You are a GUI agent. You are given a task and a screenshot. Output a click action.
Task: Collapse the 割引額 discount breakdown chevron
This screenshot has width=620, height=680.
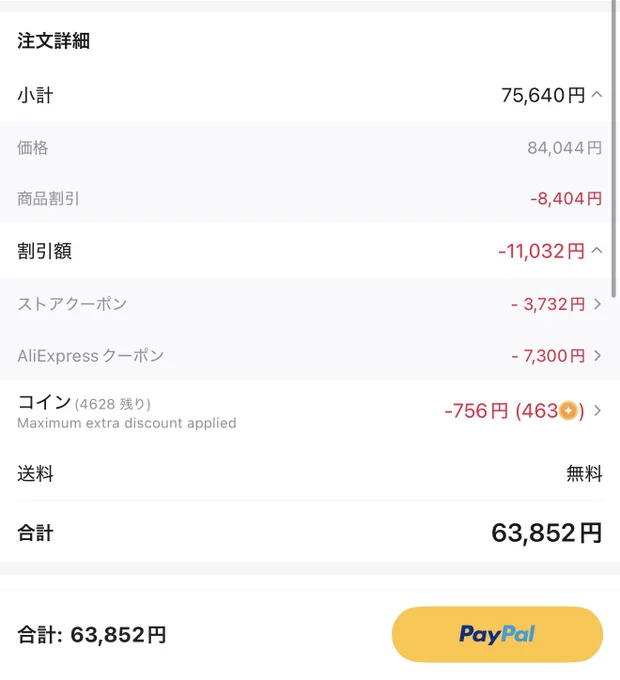(x=597, y=250)
